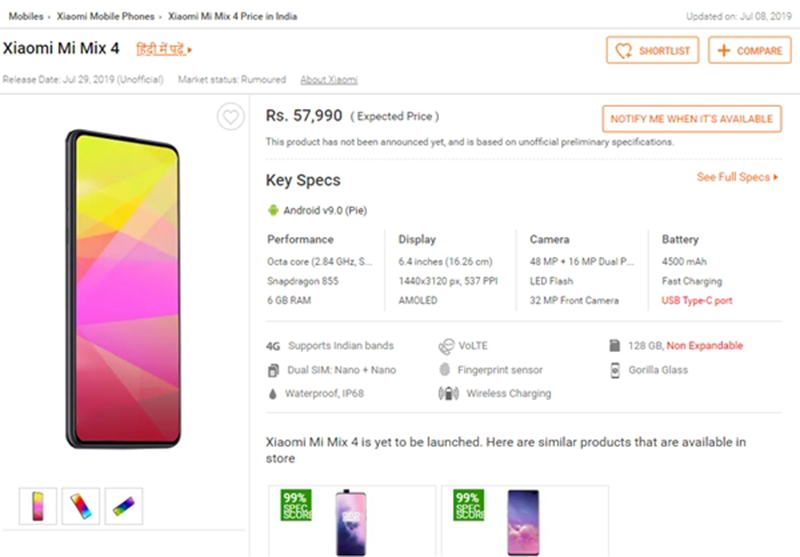Screen dimensions: 800x557
Task: Select the third angled phone thumbnail
Action: pos(124,506)
